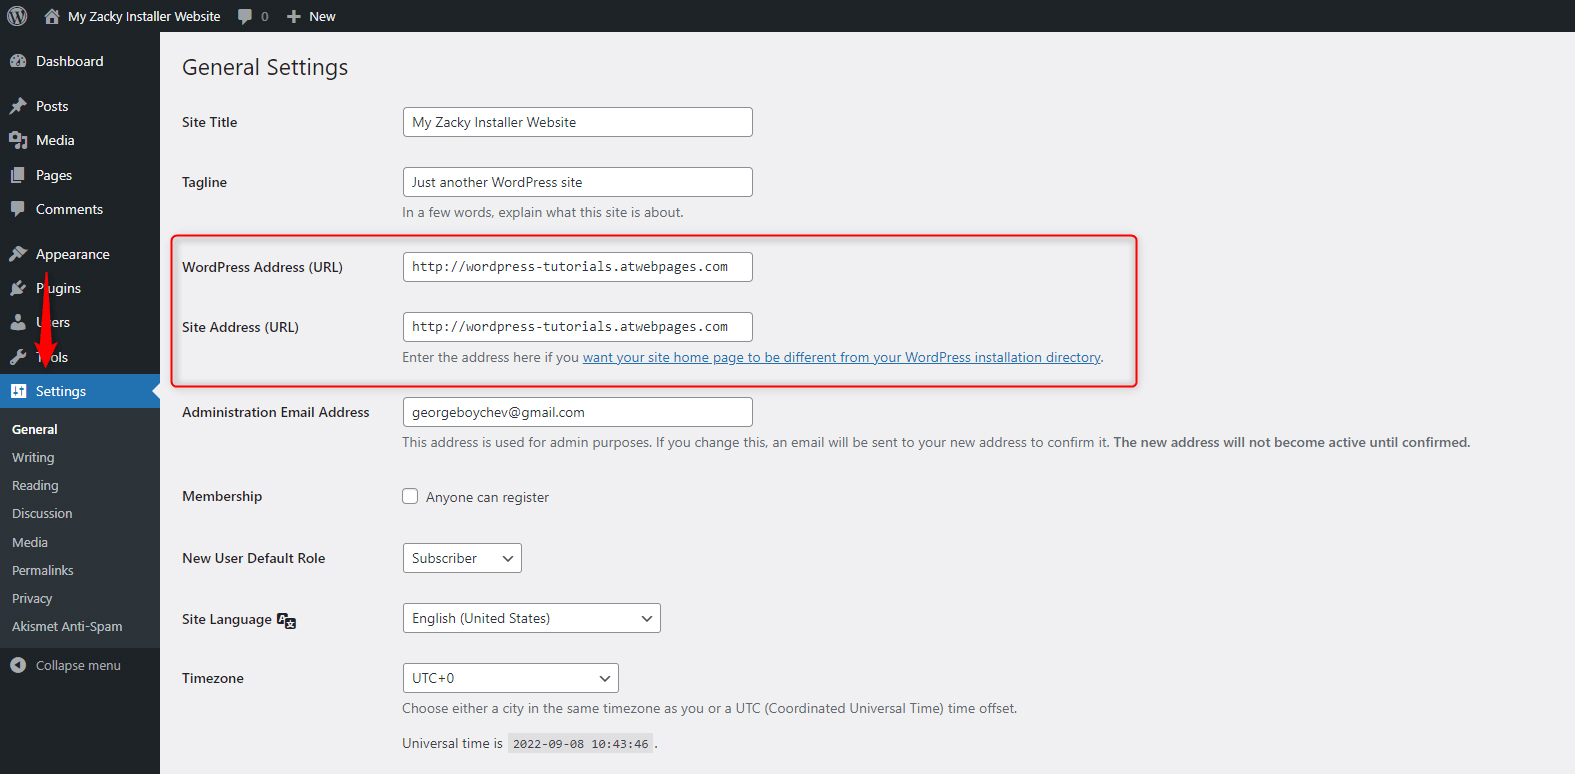Open the Writing settings submenu

click(33, 457)
